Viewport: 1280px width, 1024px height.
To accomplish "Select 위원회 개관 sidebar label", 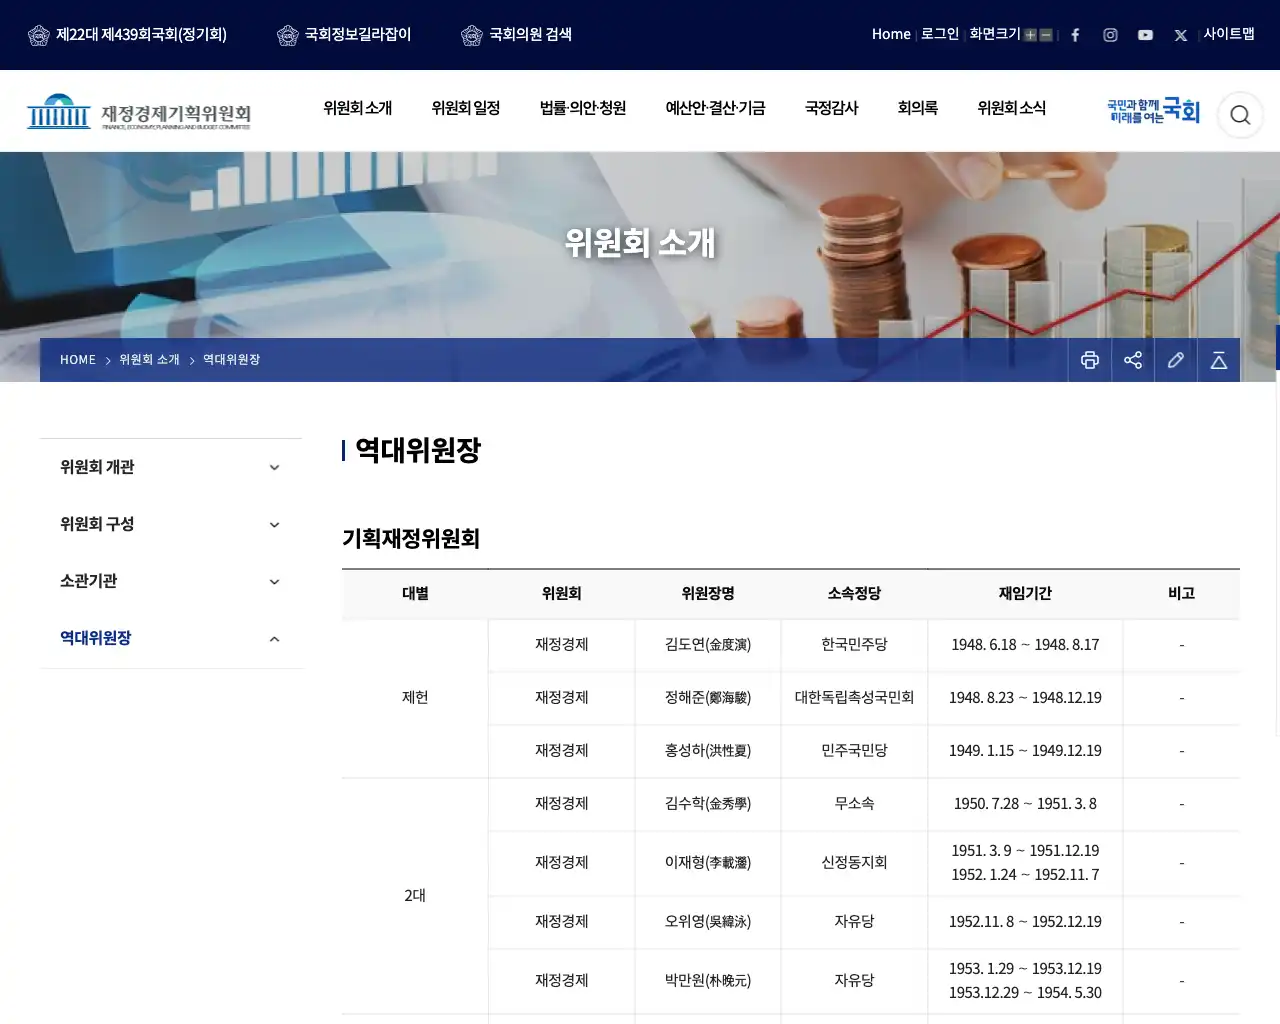I will [x=97, y=467].
